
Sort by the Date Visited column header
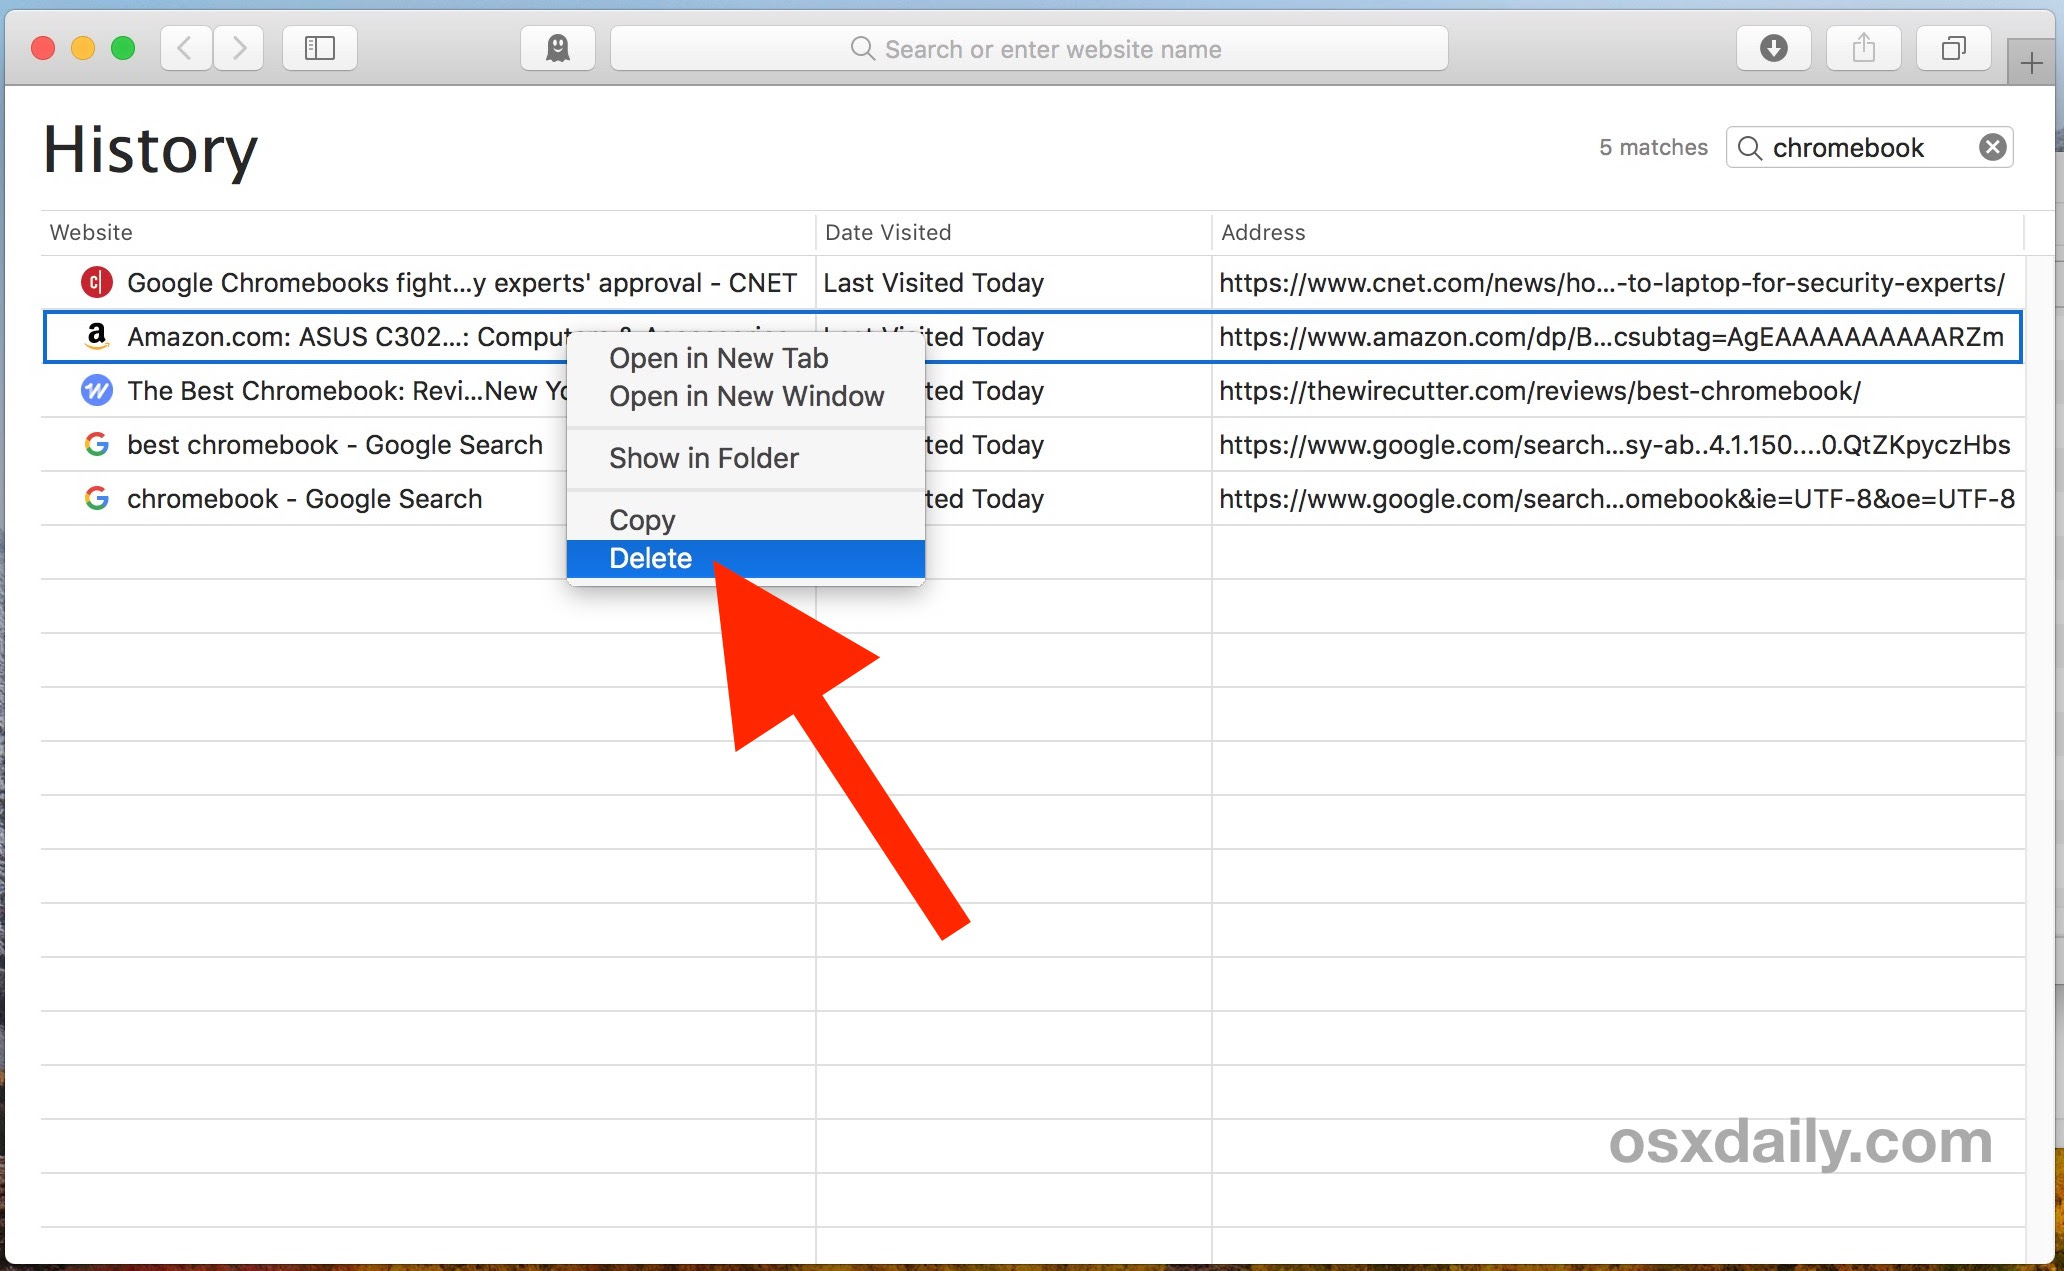tap(1014, 232)
